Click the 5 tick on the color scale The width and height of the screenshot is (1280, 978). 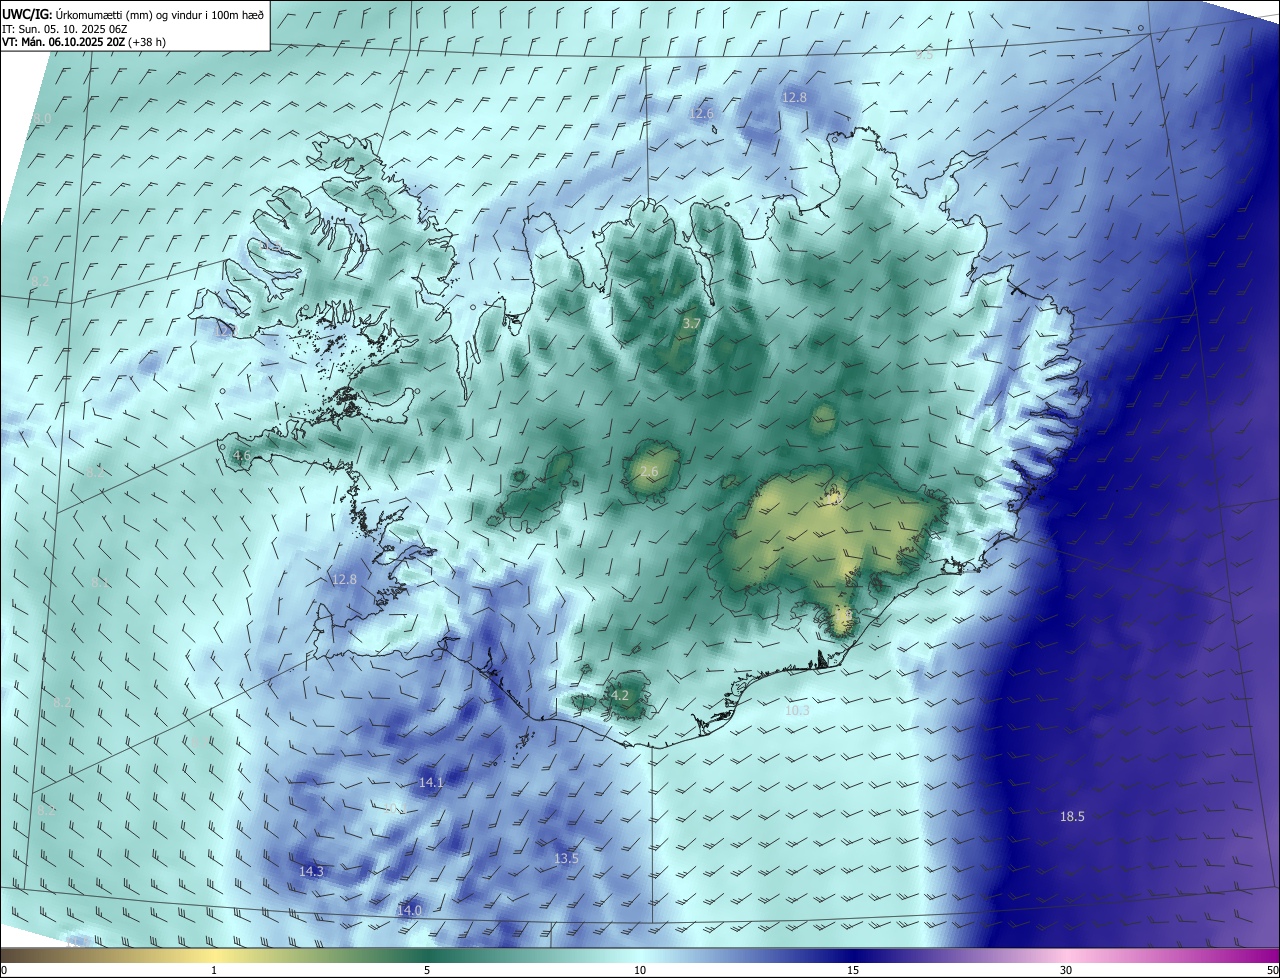click(x=427, y=970)
